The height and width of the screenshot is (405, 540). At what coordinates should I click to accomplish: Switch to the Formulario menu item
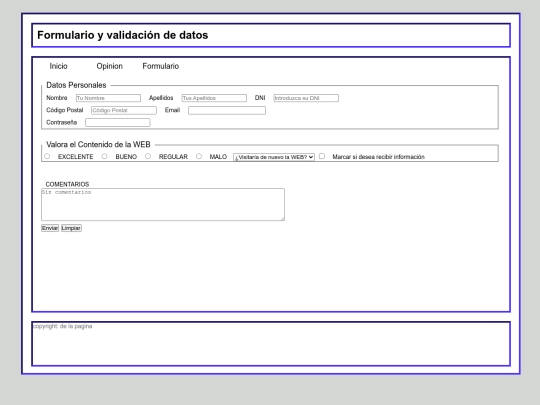coord(161,66)
